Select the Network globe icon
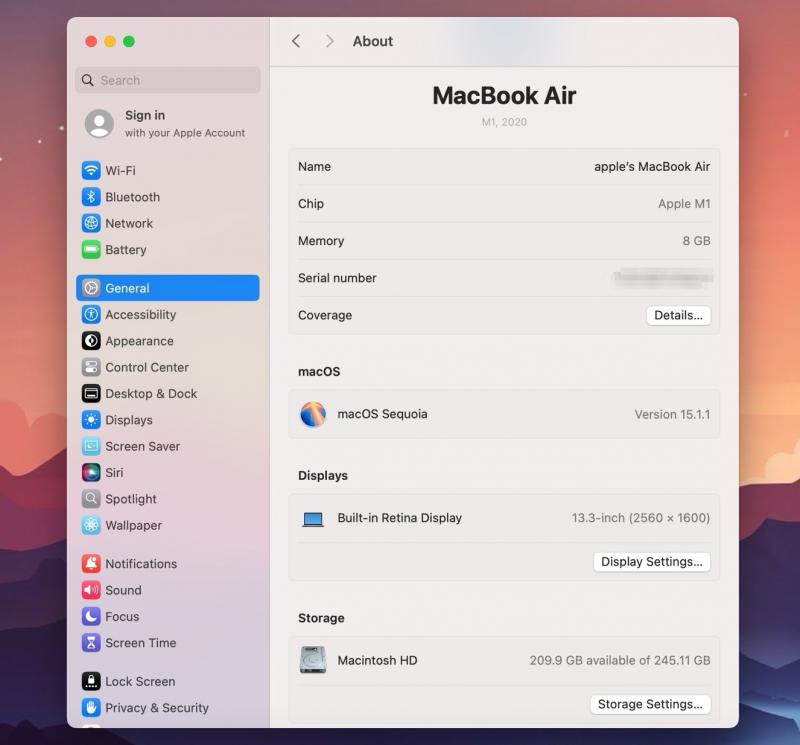Screen dimensions: 800x745 point(91,224)
